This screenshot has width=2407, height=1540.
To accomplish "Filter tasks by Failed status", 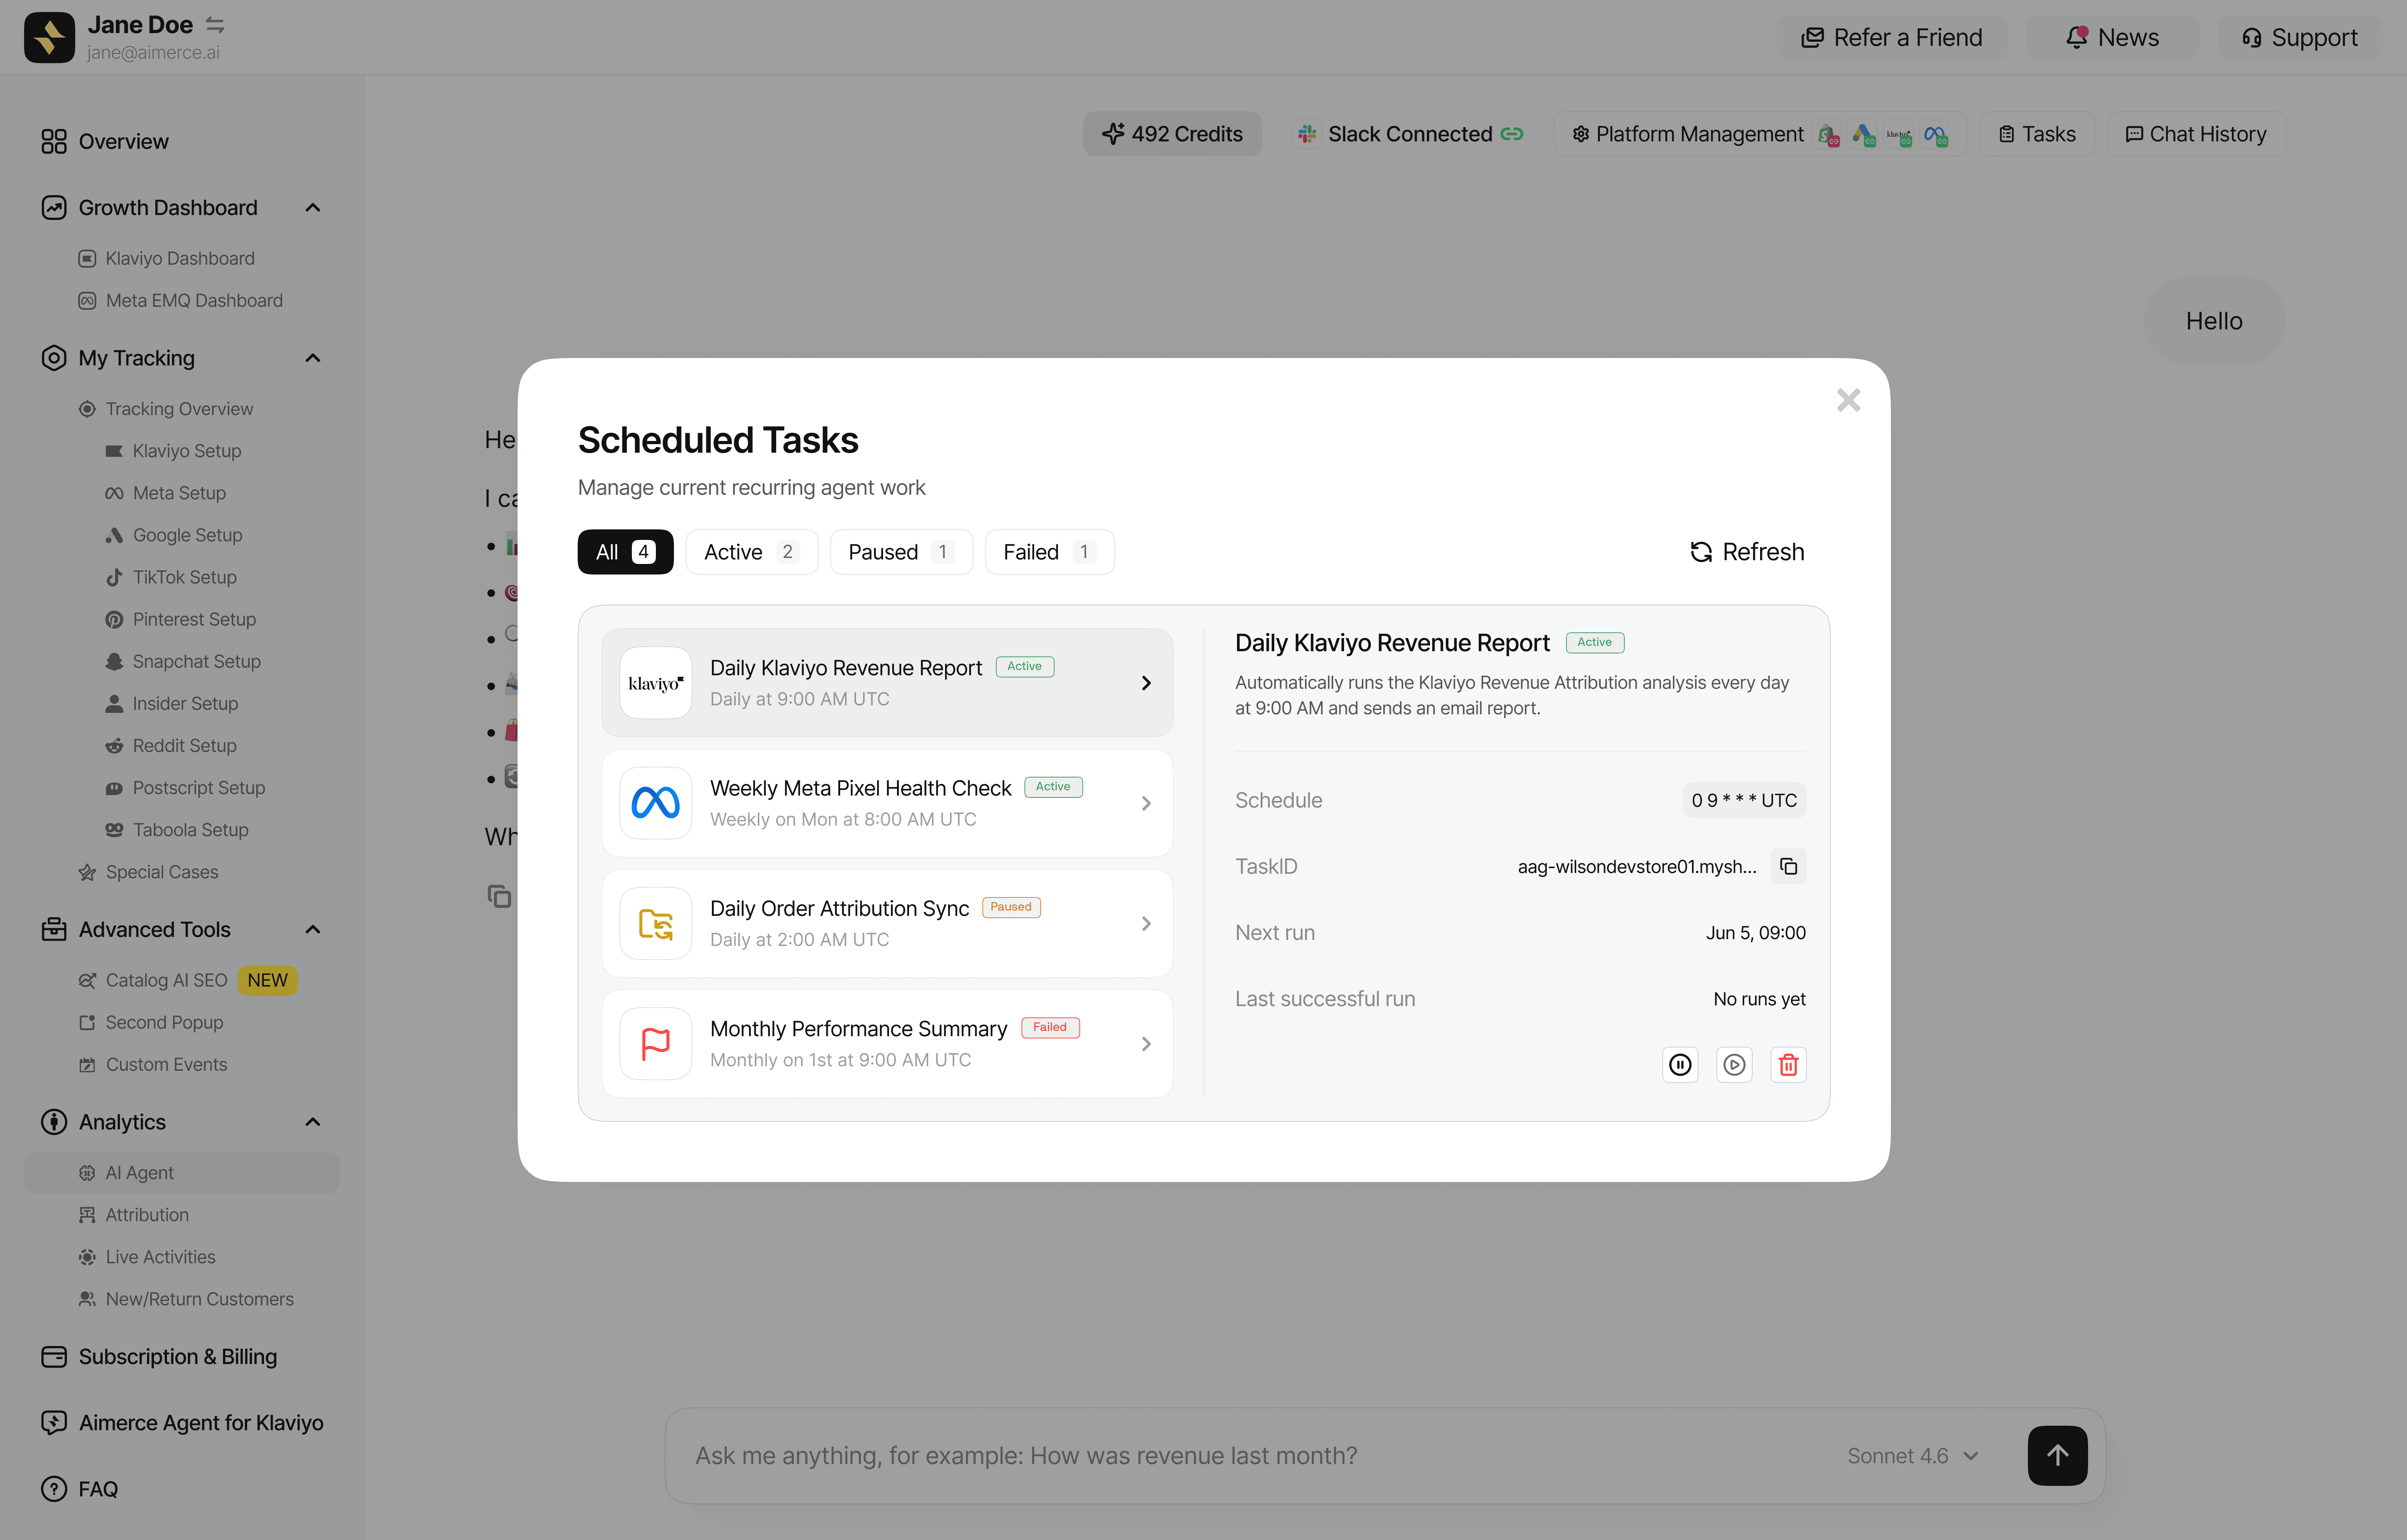I will pyautogui.click(x=1049, y=552).
